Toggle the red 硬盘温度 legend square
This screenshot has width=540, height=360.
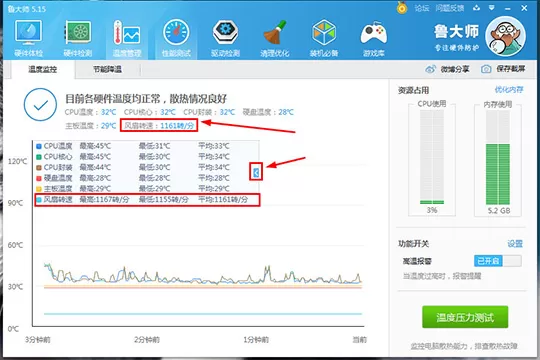click(x=39, y=178)
